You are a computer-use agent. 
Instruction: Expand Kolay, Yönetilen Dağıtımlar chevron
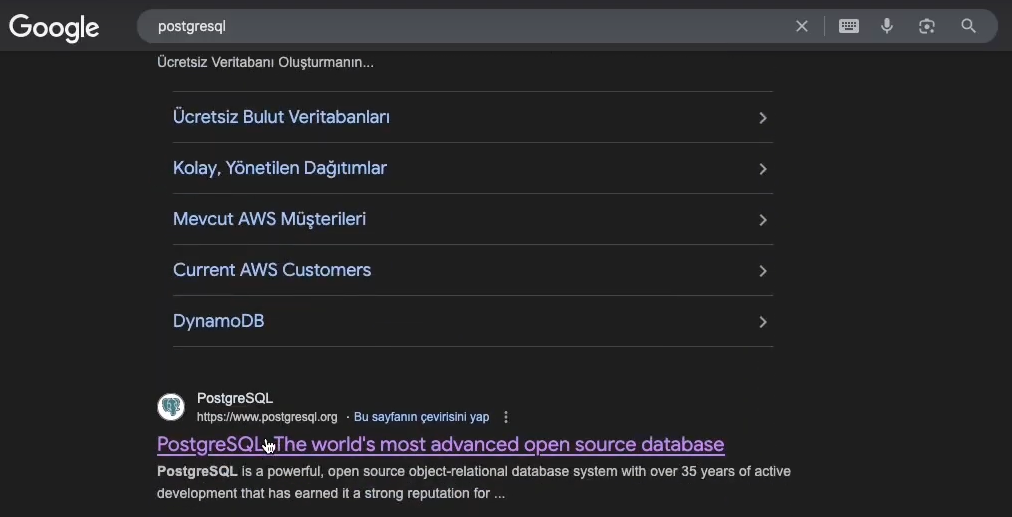pos(763,169)
